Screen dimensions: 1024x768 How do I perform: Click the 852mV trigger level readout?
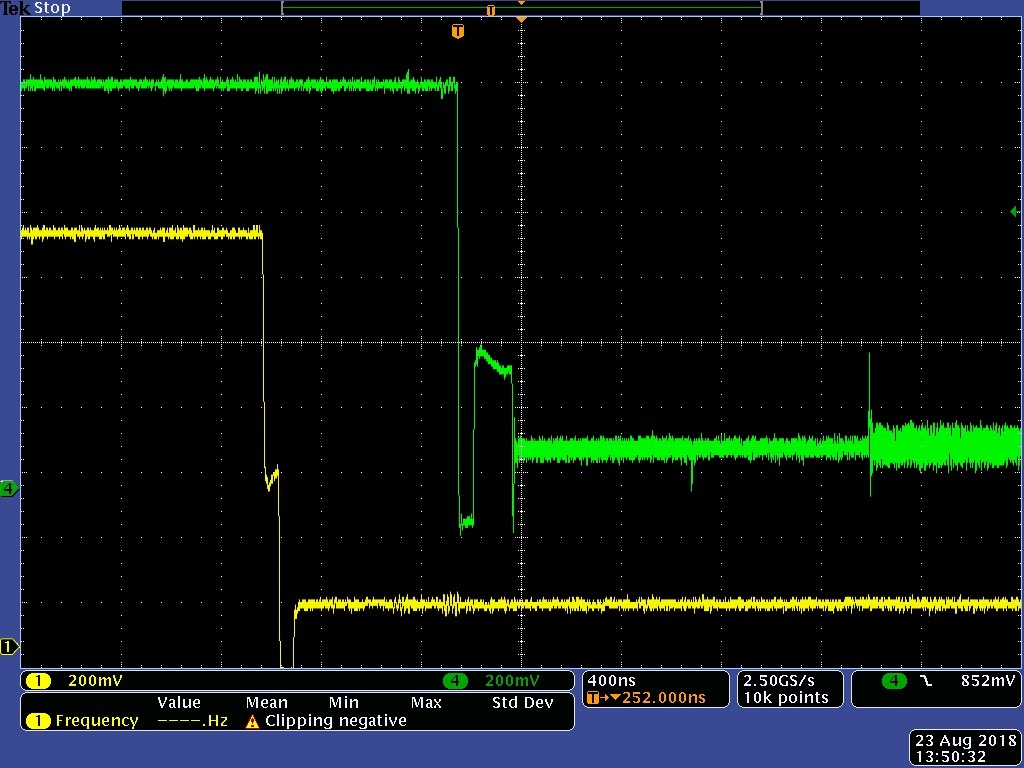click(988, 680)
